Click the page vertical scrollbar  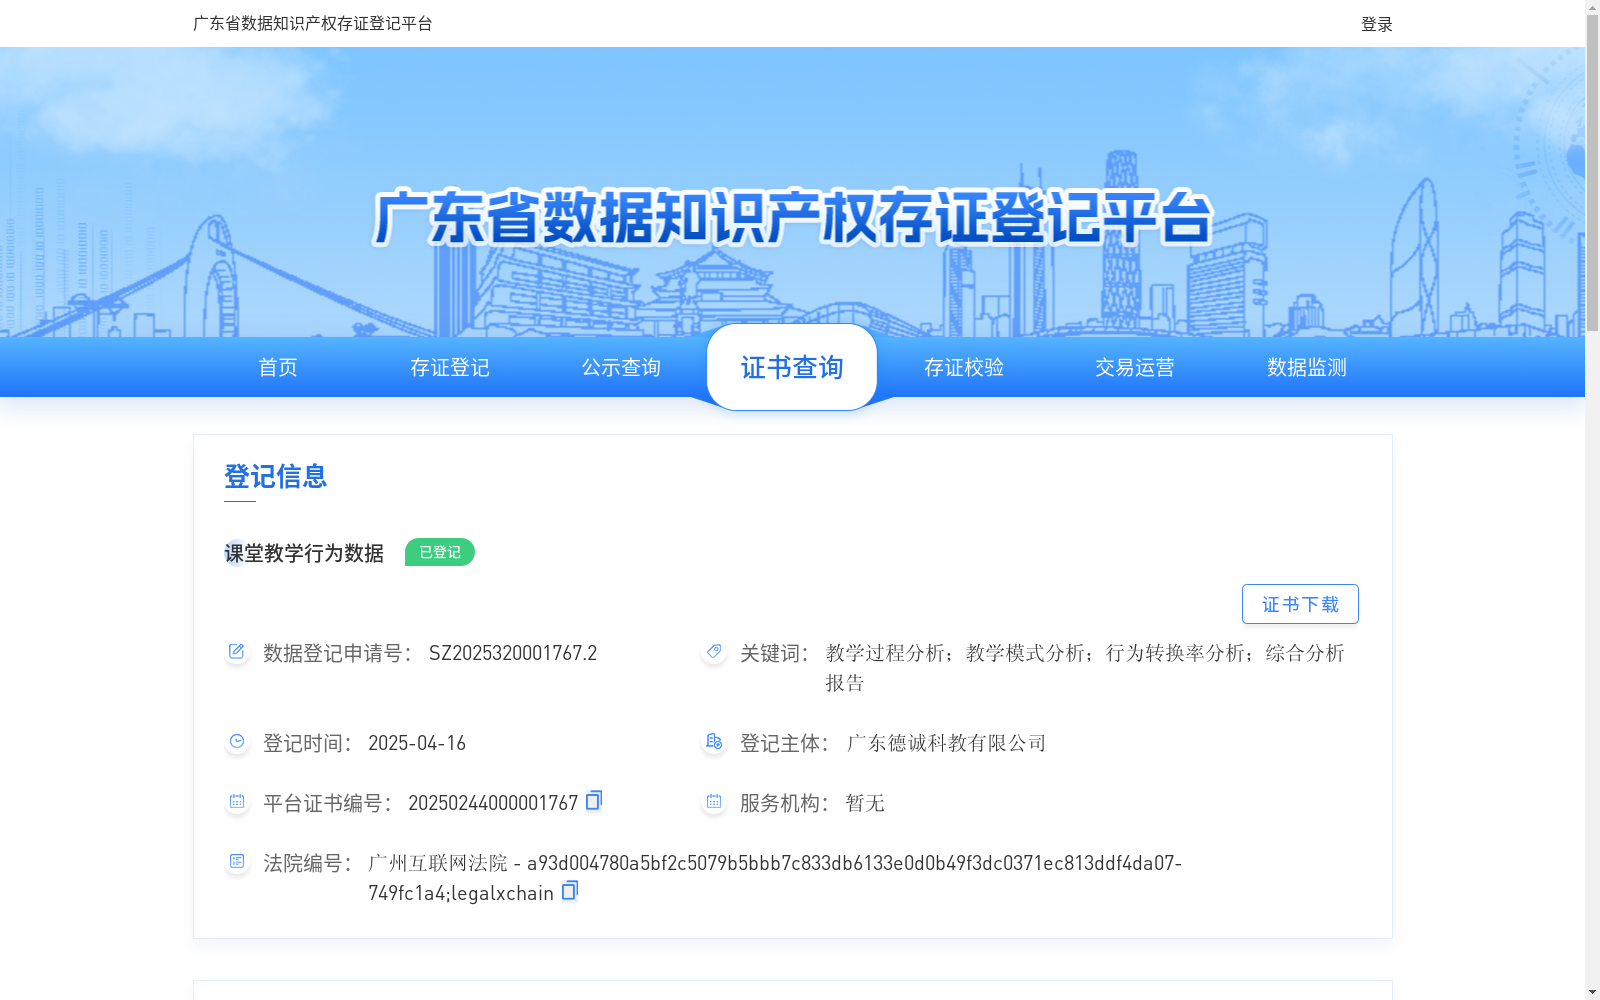(1592, 173)
